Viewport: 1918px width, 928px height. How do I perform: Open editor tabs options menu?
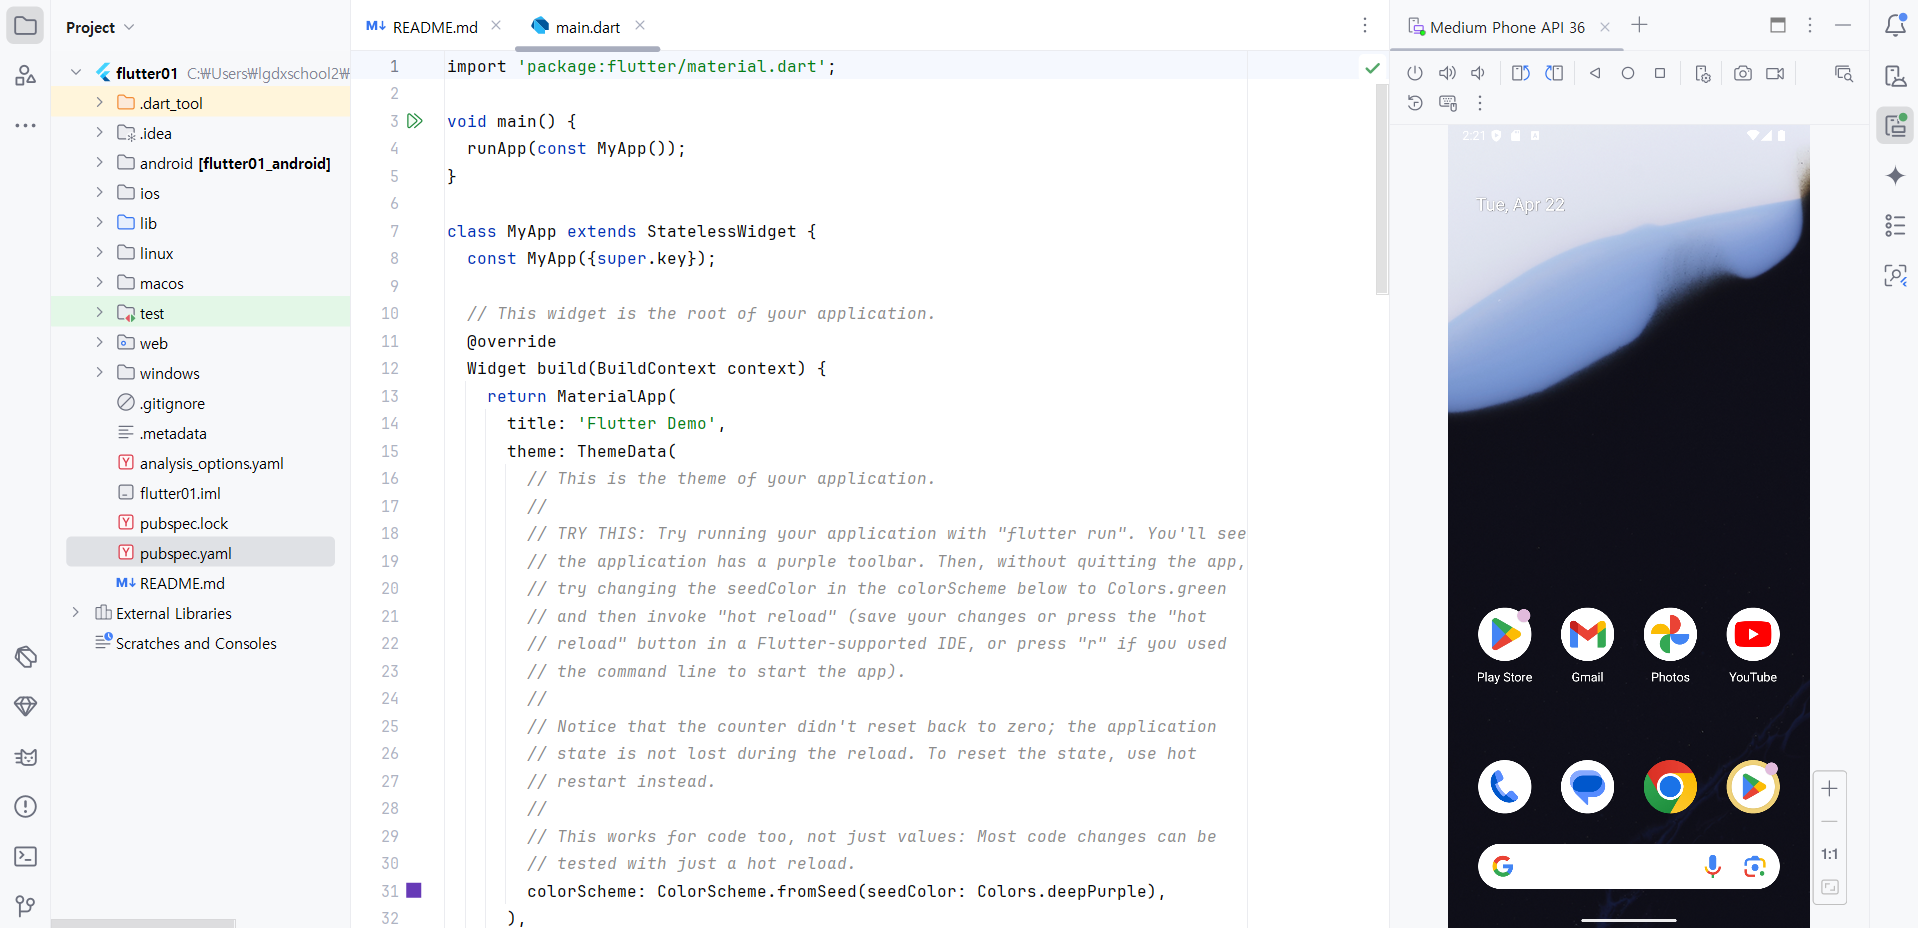[1365, 26]
